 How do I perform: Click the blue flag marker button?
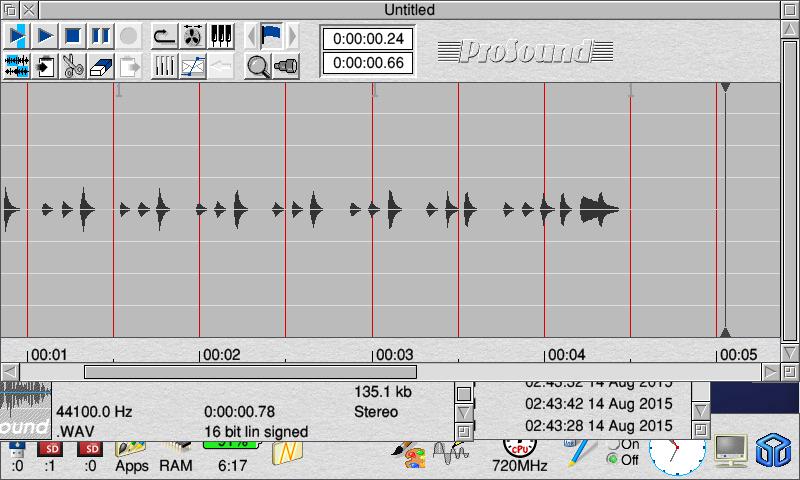[x=271, y=37]
